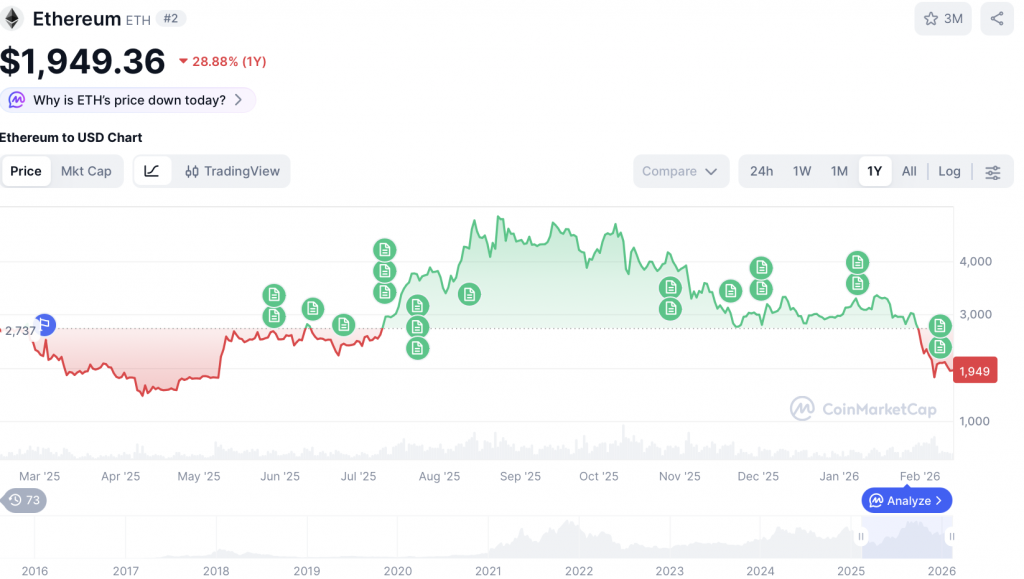Select the Price view toggle

tap(26, 171)
